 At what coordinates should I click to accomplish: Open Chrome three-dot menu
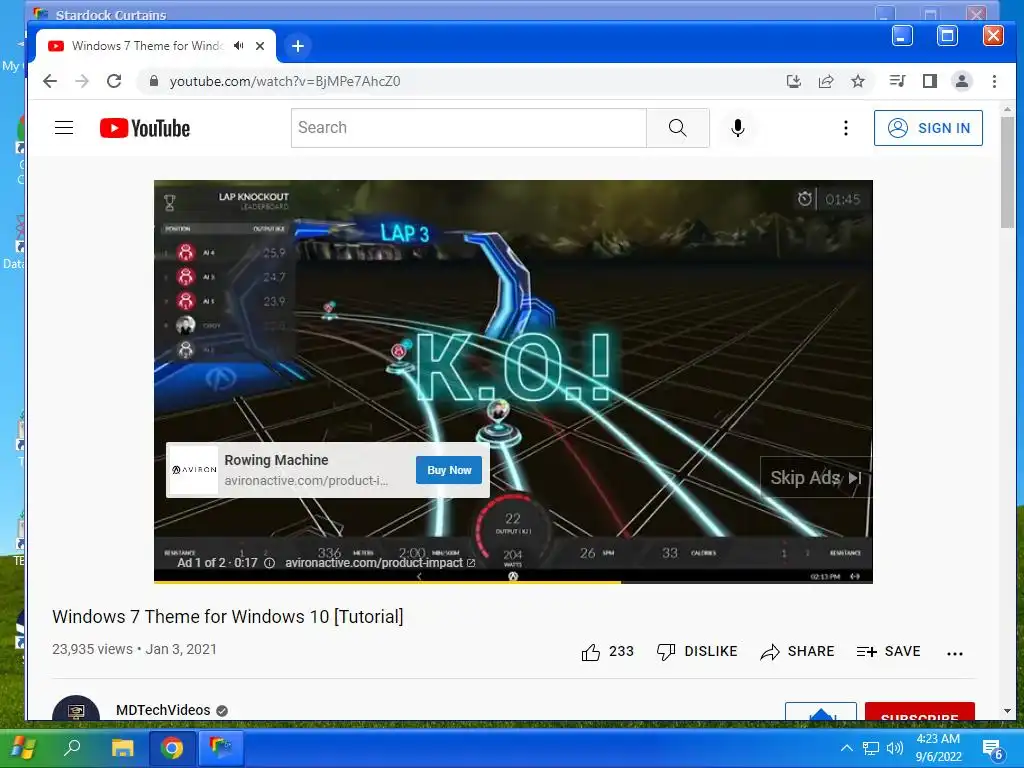(x=994, y=81)
